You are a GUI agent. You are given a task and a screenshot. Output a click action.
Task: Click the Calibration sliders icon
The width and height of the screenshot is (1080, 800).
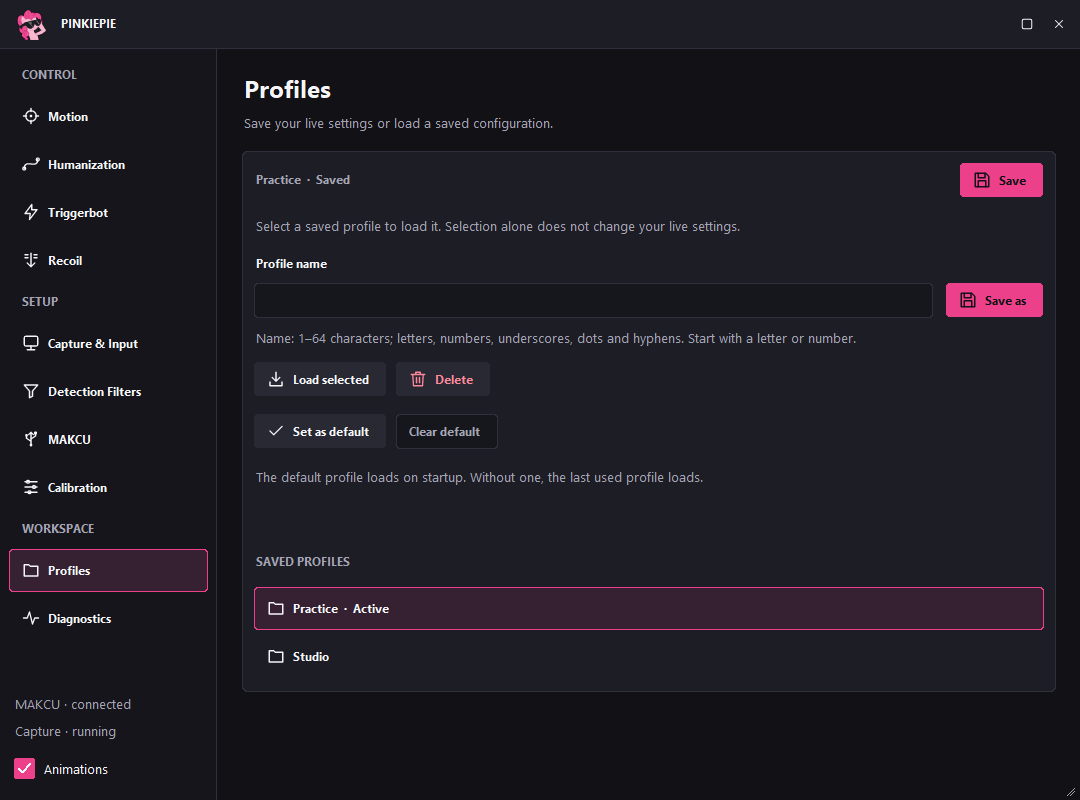click(x=31, y=487)
